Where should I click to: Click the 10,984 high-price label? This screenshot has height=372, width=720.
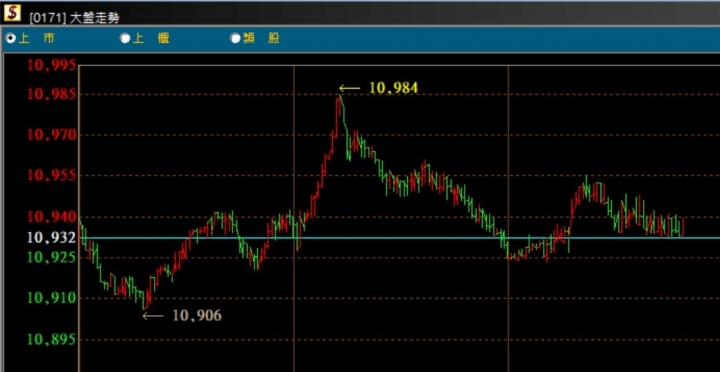point(394,88)
